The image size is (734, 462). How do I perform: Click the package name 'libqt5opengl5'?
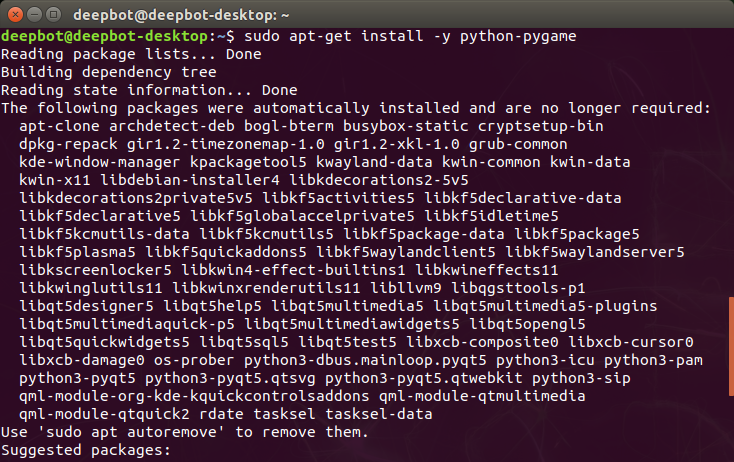click(527, 324)
